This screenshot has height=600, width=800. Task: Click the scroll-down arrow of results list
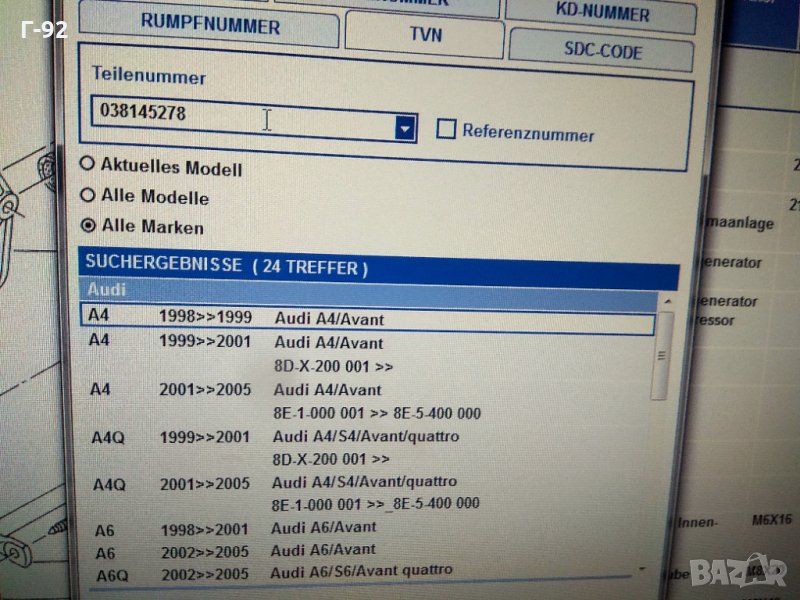pos(641,568)
